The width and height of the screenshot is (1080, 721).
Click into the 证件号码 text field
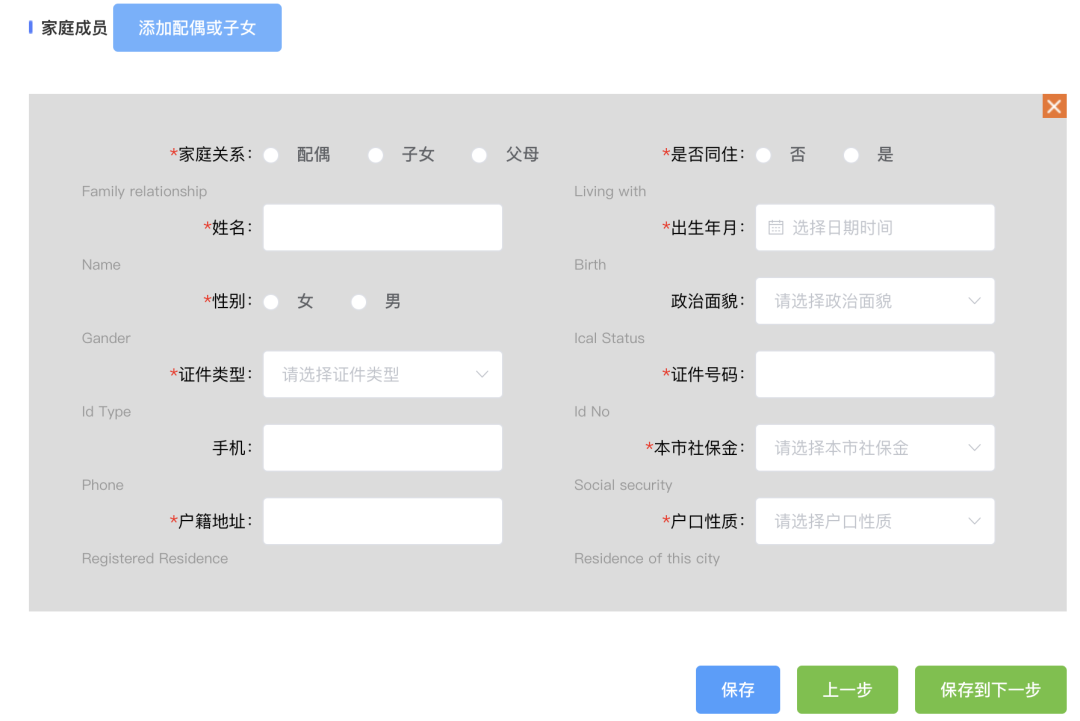click(874, 375)
